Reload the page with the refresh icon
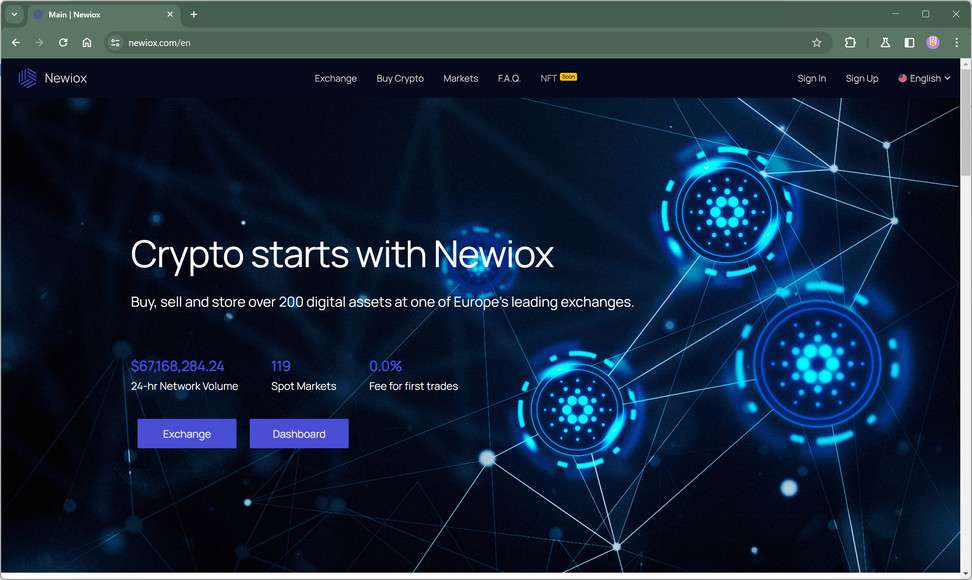 coord(63,43)
